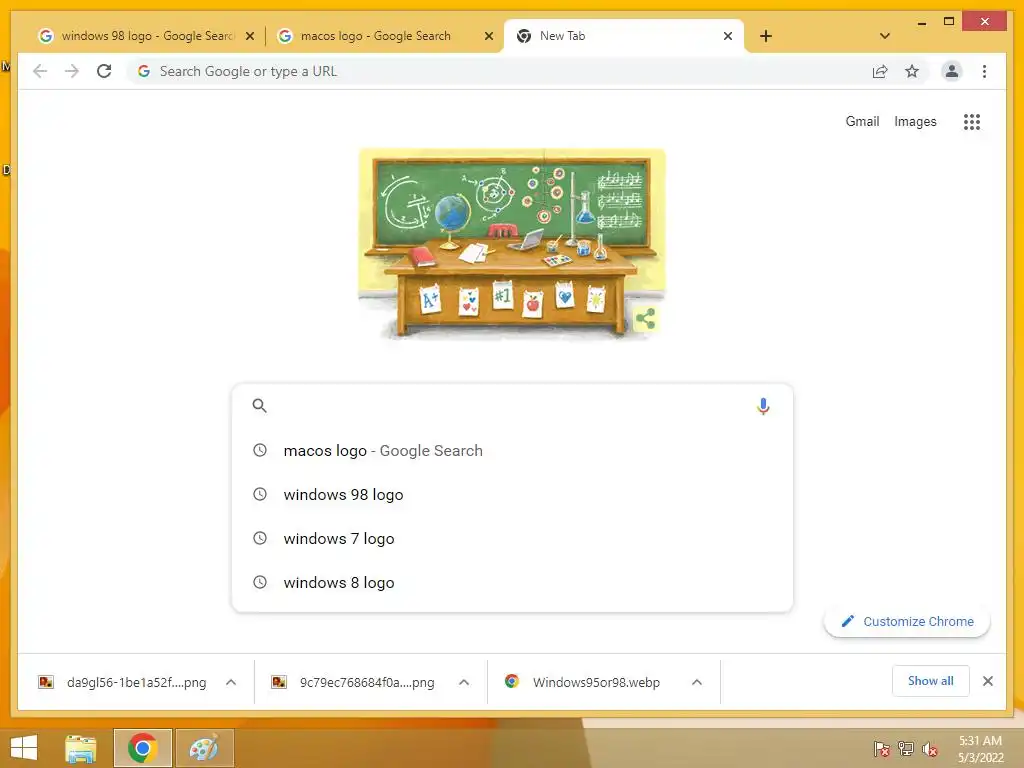1024x768 pixels.
Task: Close the New Tab tab
Action: point(728,37)
